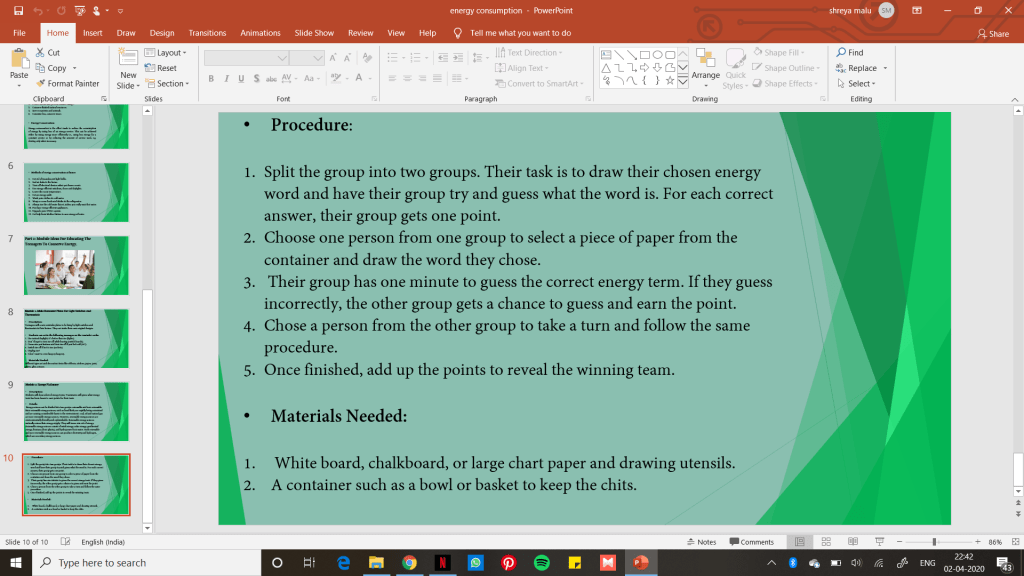
Task: Select the rectangle shape in shapes gallery
Action: pos(644,54)
